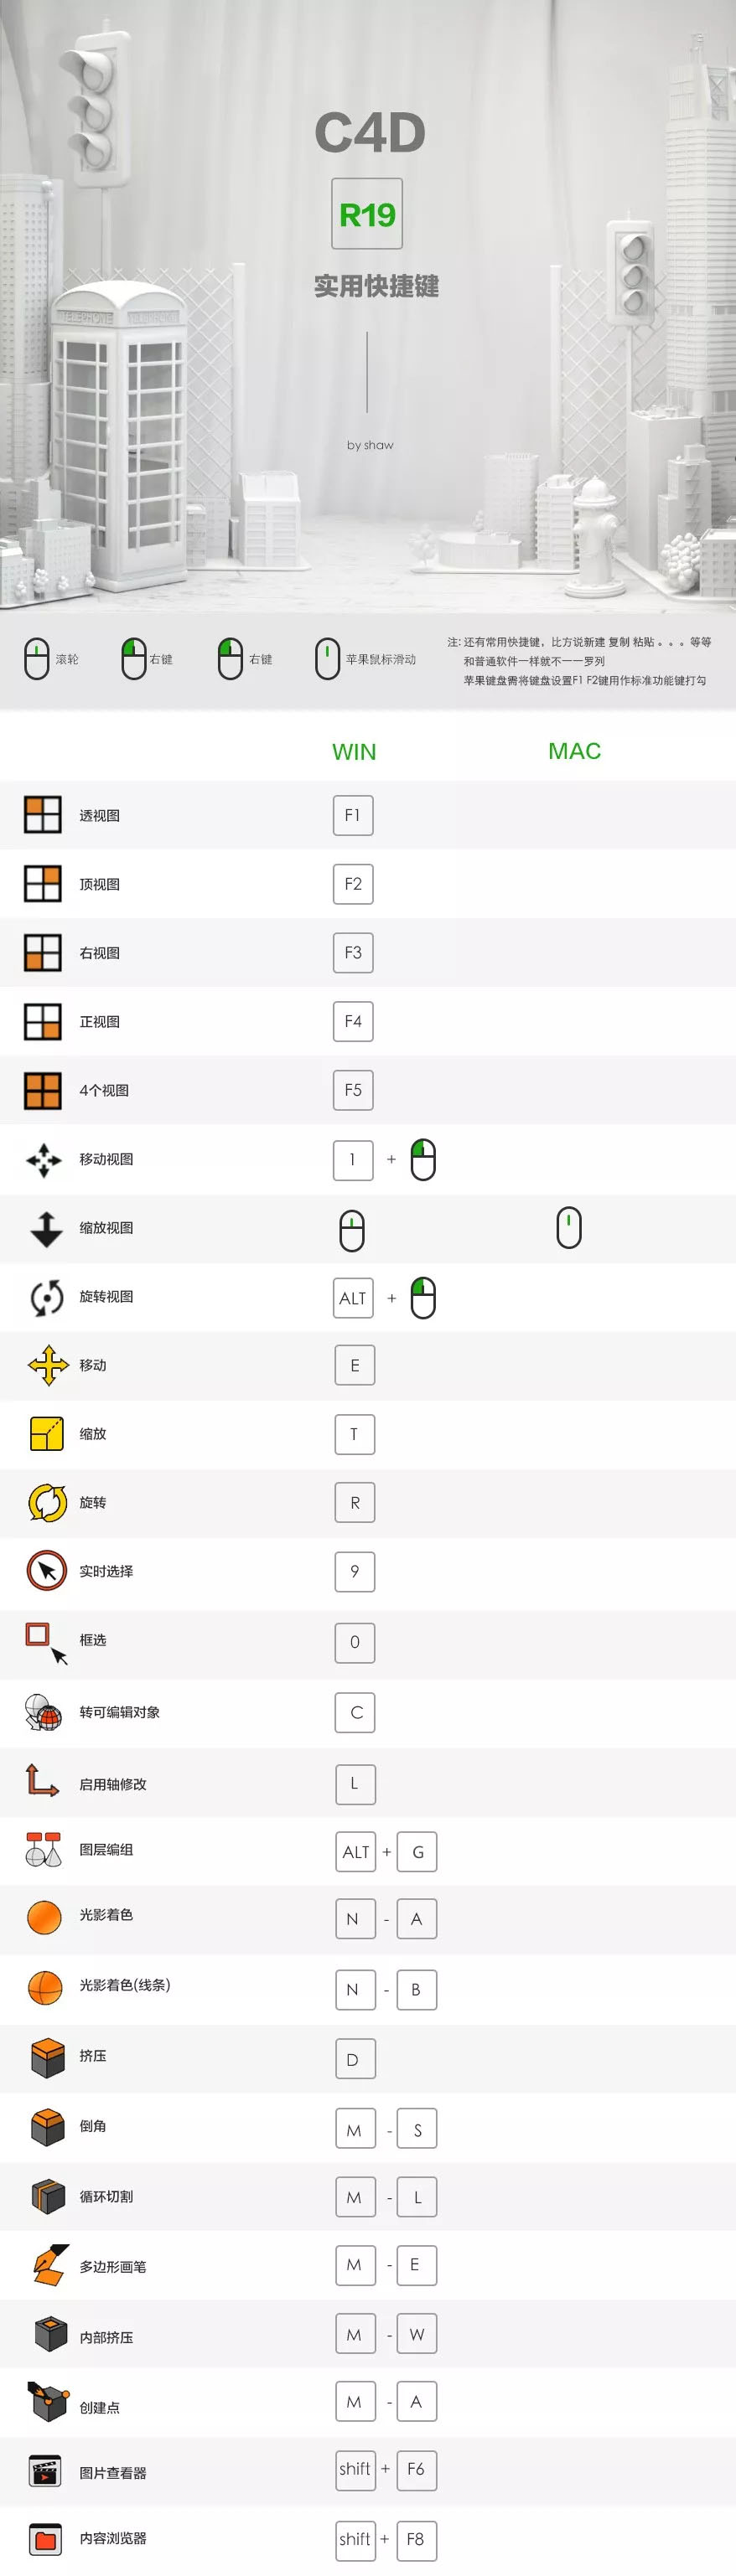Click the four views (4个视图) icon
Screen dimensions: 736x2576
click(43, 1090)
